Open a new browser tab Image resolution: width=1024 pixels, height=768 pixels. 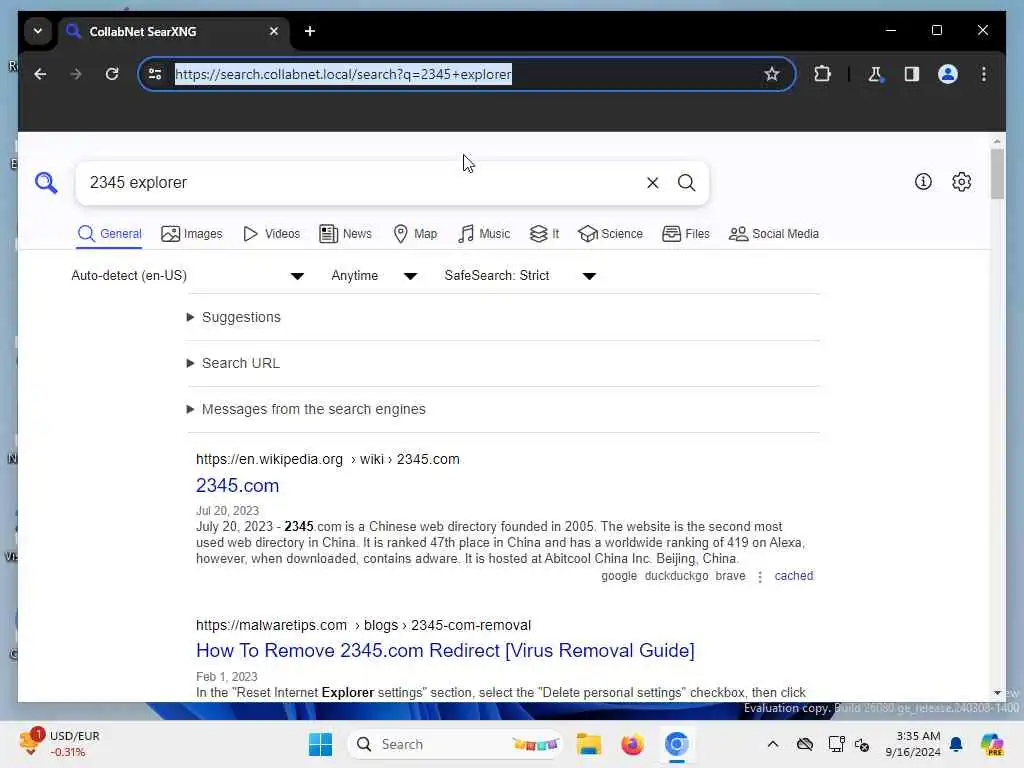(310, 31)
